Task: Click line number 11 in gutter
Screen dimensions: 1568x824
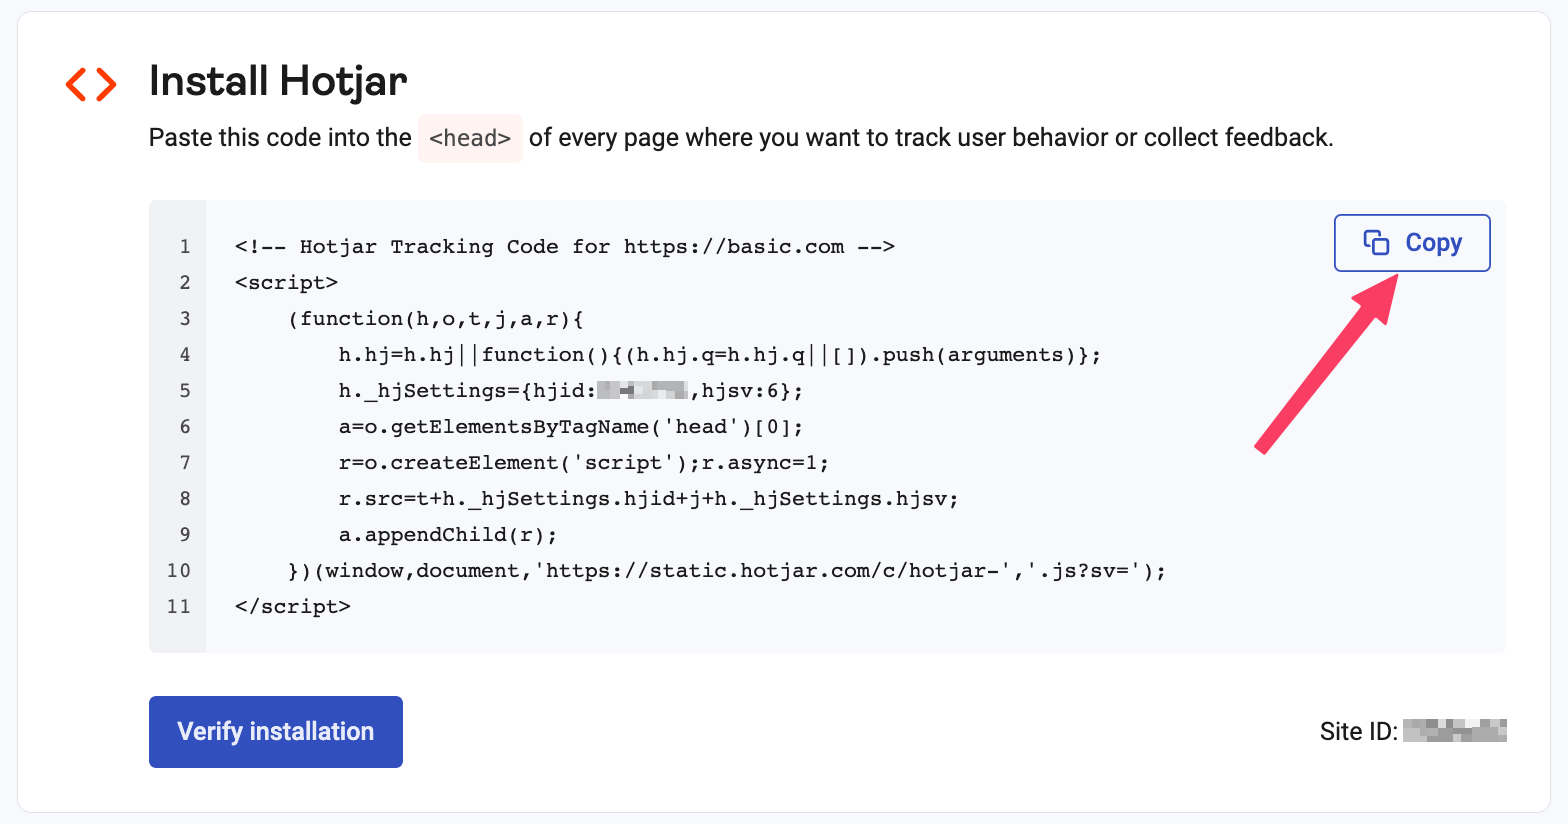Action: [x=179, y=607]
